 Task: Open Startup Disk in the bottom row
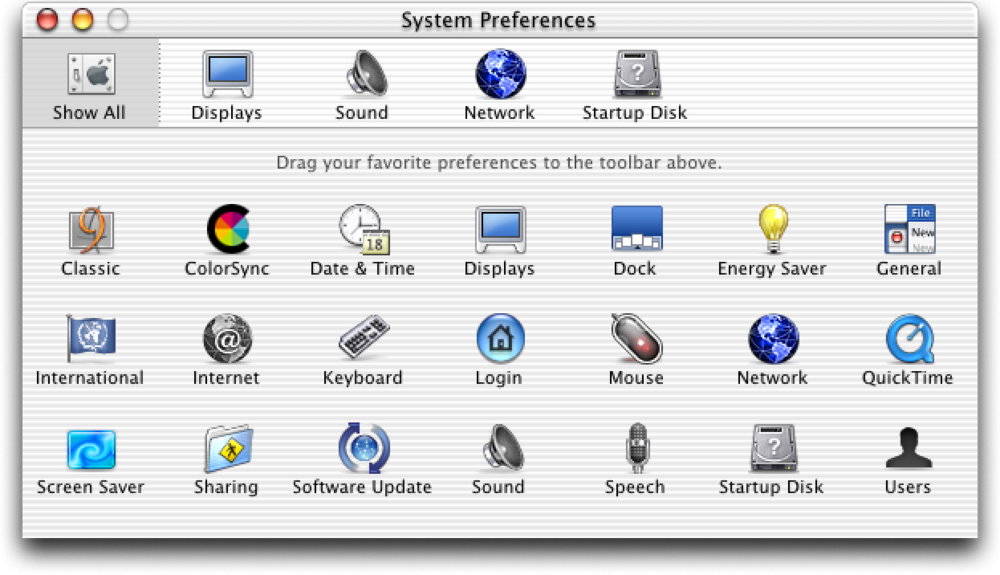coord(772,460)
